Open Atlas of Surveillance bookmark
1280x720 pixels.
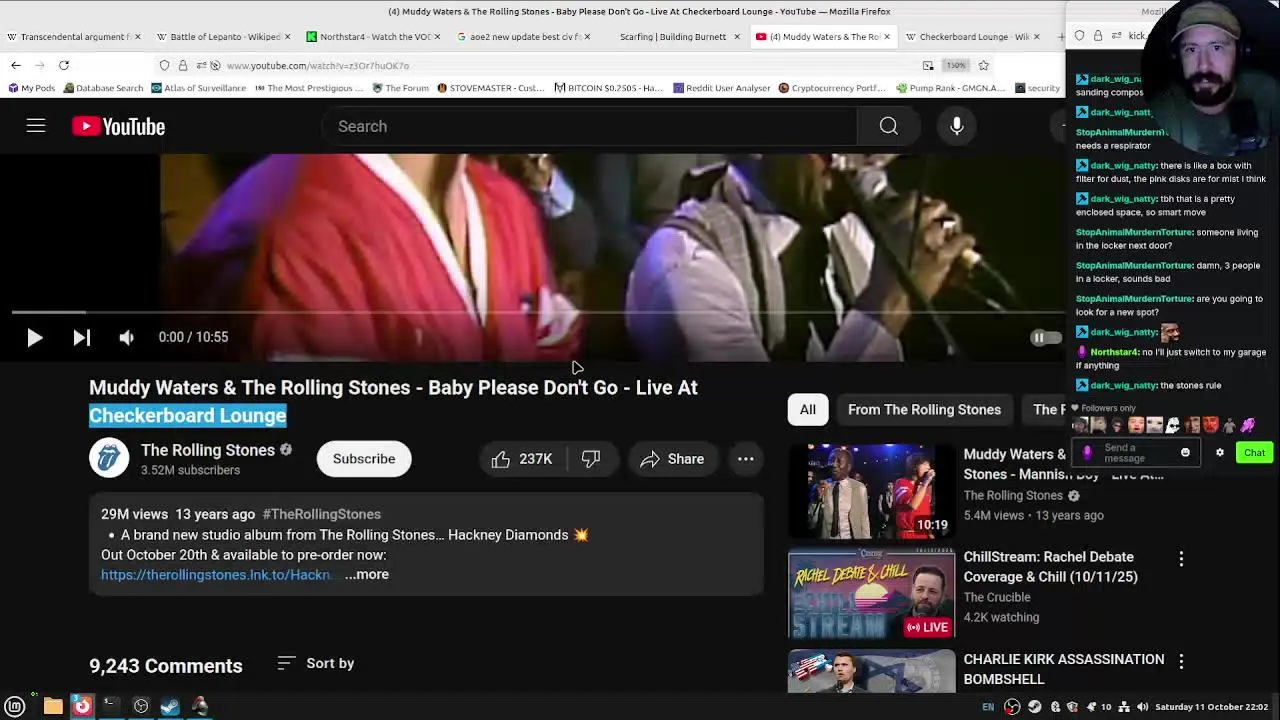[x=198, y=88]
